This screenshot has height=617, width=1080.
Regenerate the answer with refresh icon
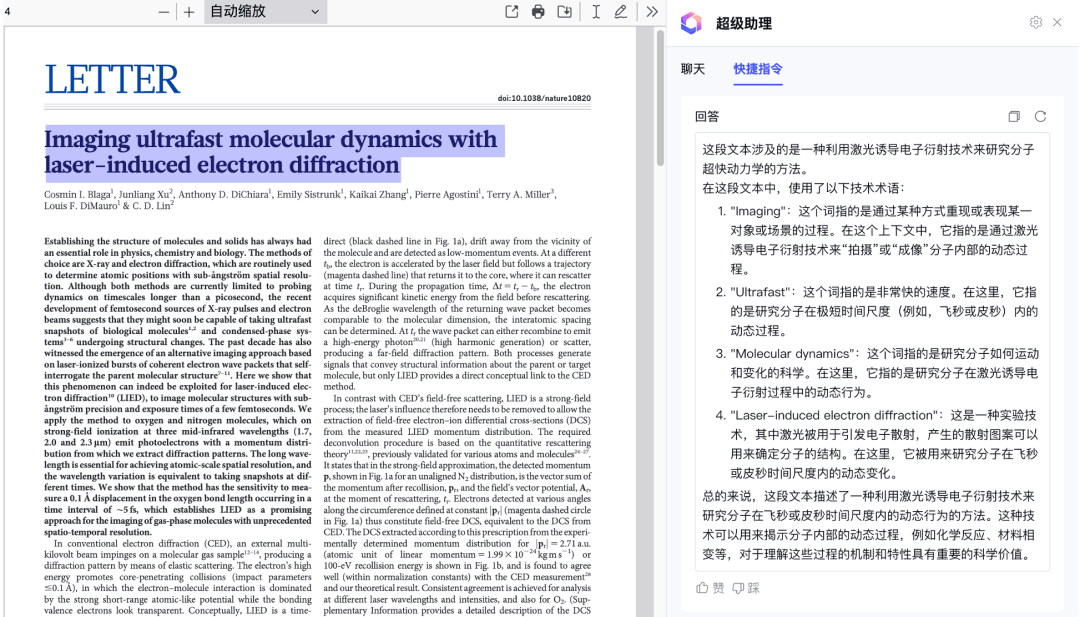(1040, 117)
